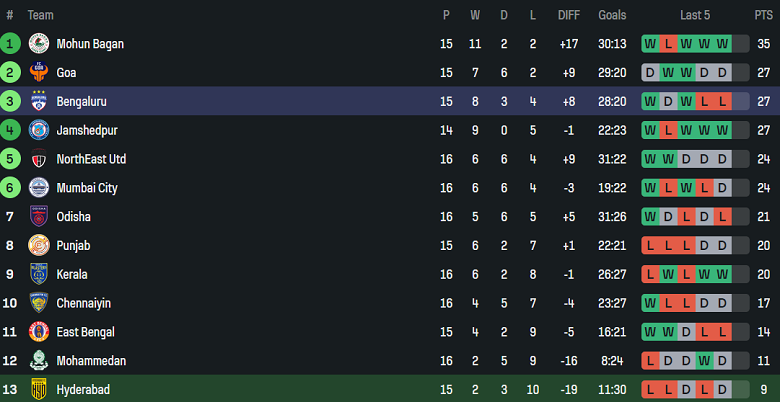Image resolution: width=780 pixels, height=402 pixels.
Task: Click the Mohun Bagan club crest
Action: 39,44
